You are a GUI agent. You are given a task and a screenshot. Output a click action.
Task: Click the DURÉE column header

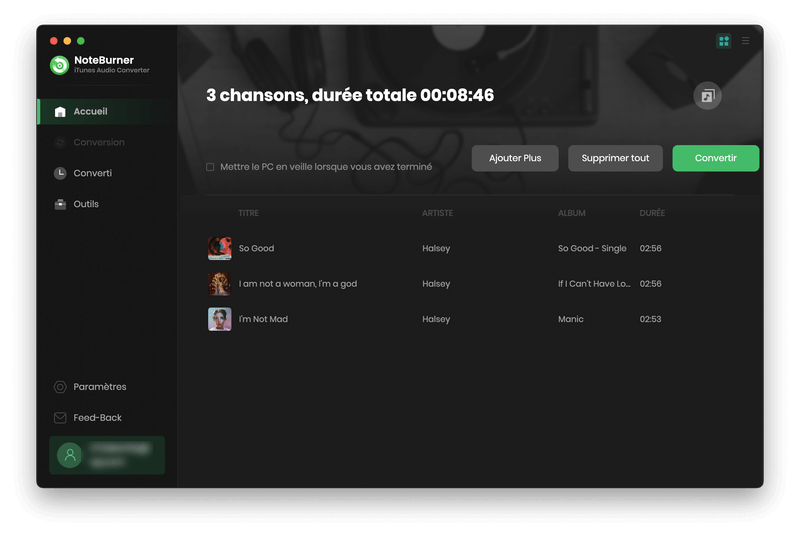[652, 213]
